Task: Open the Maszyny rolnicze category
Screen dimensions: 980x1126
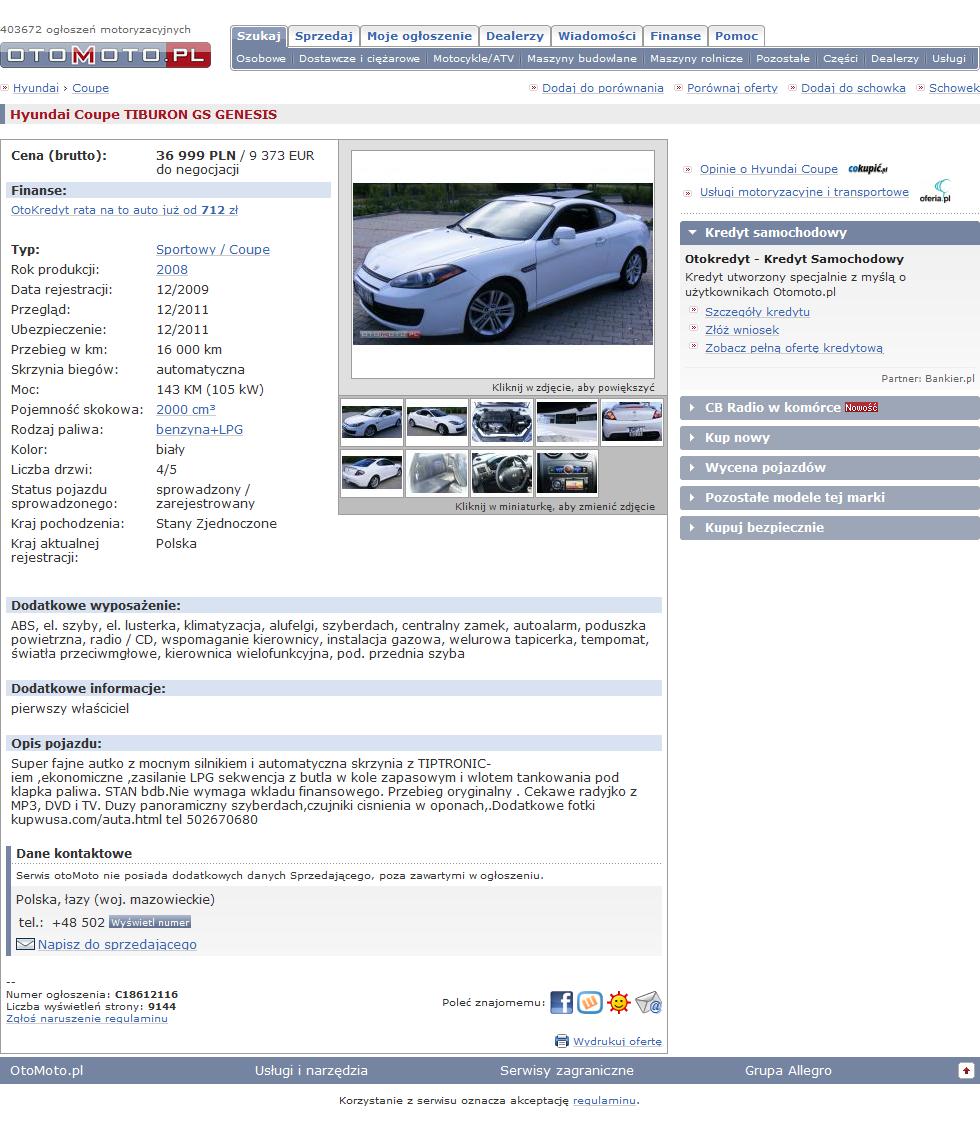Action: coord(696,59)
